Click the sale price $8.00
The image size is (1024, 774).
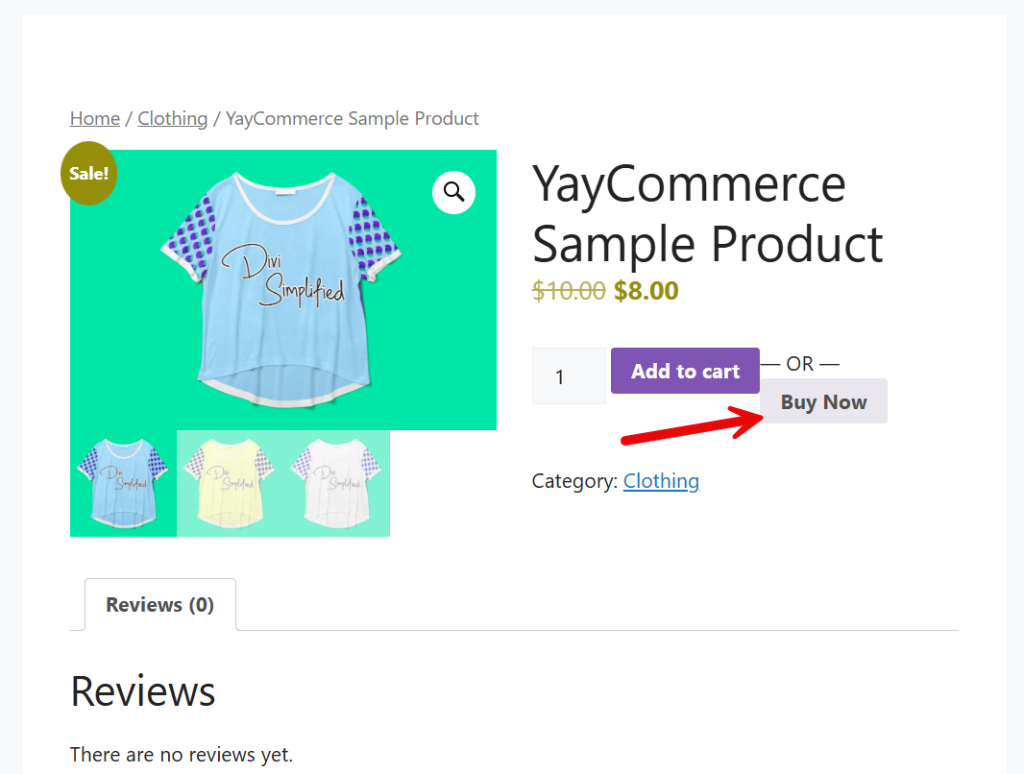[646, 291]
